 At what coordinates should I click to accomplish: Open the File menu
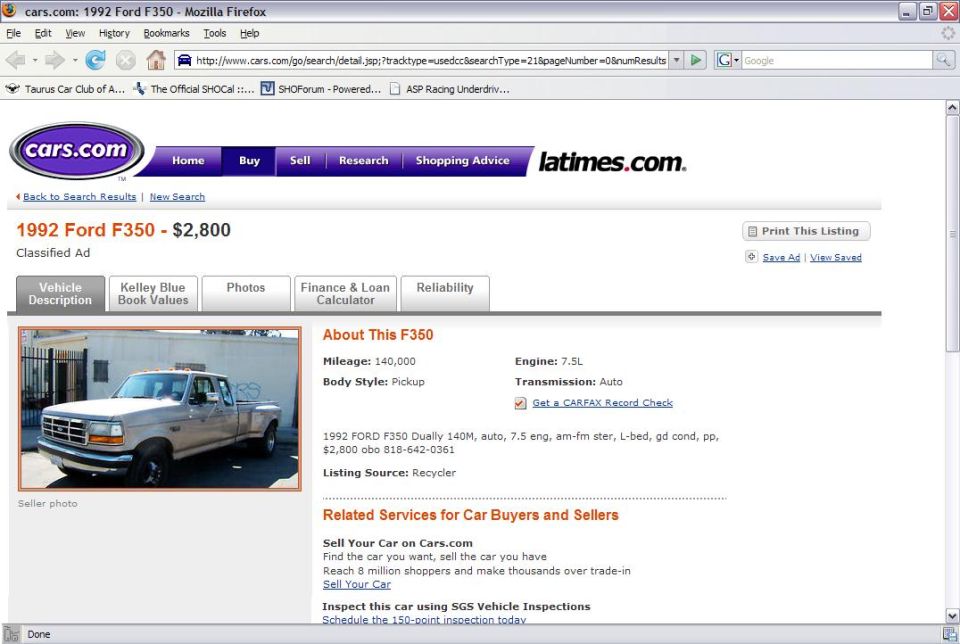pyautogui.click(x=13, y=33)
